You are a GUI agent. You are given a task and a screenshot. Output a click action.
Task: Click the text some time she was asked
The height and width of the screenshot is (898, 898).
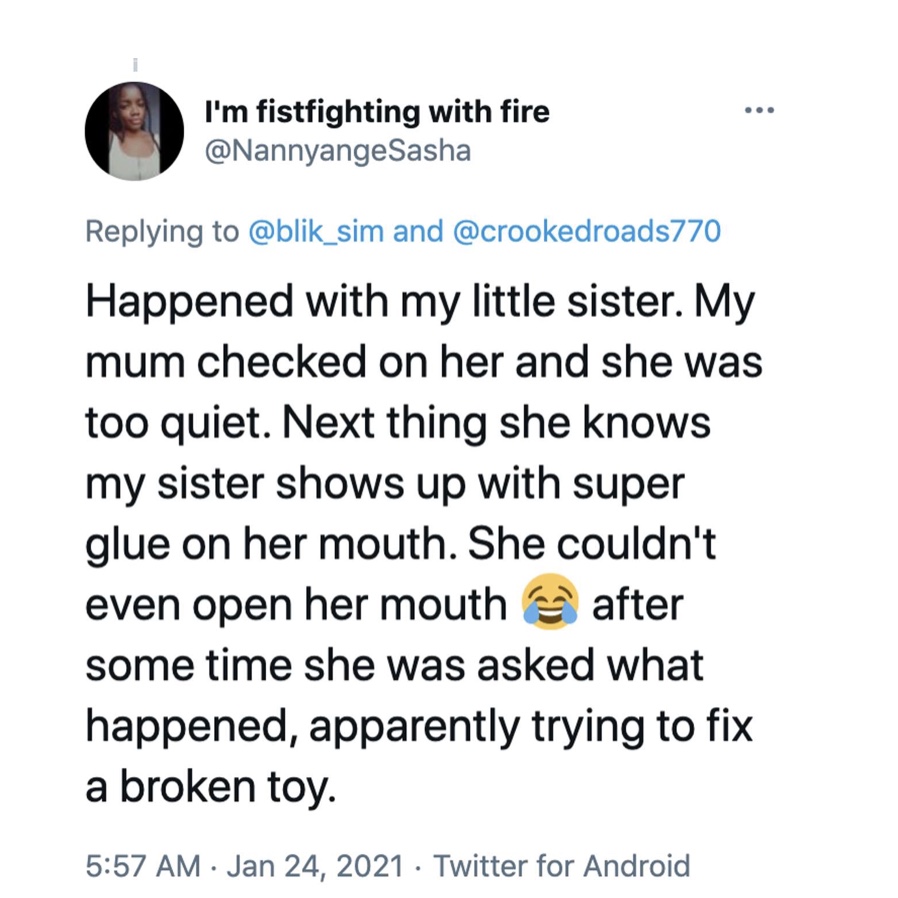tap(340, 664)
